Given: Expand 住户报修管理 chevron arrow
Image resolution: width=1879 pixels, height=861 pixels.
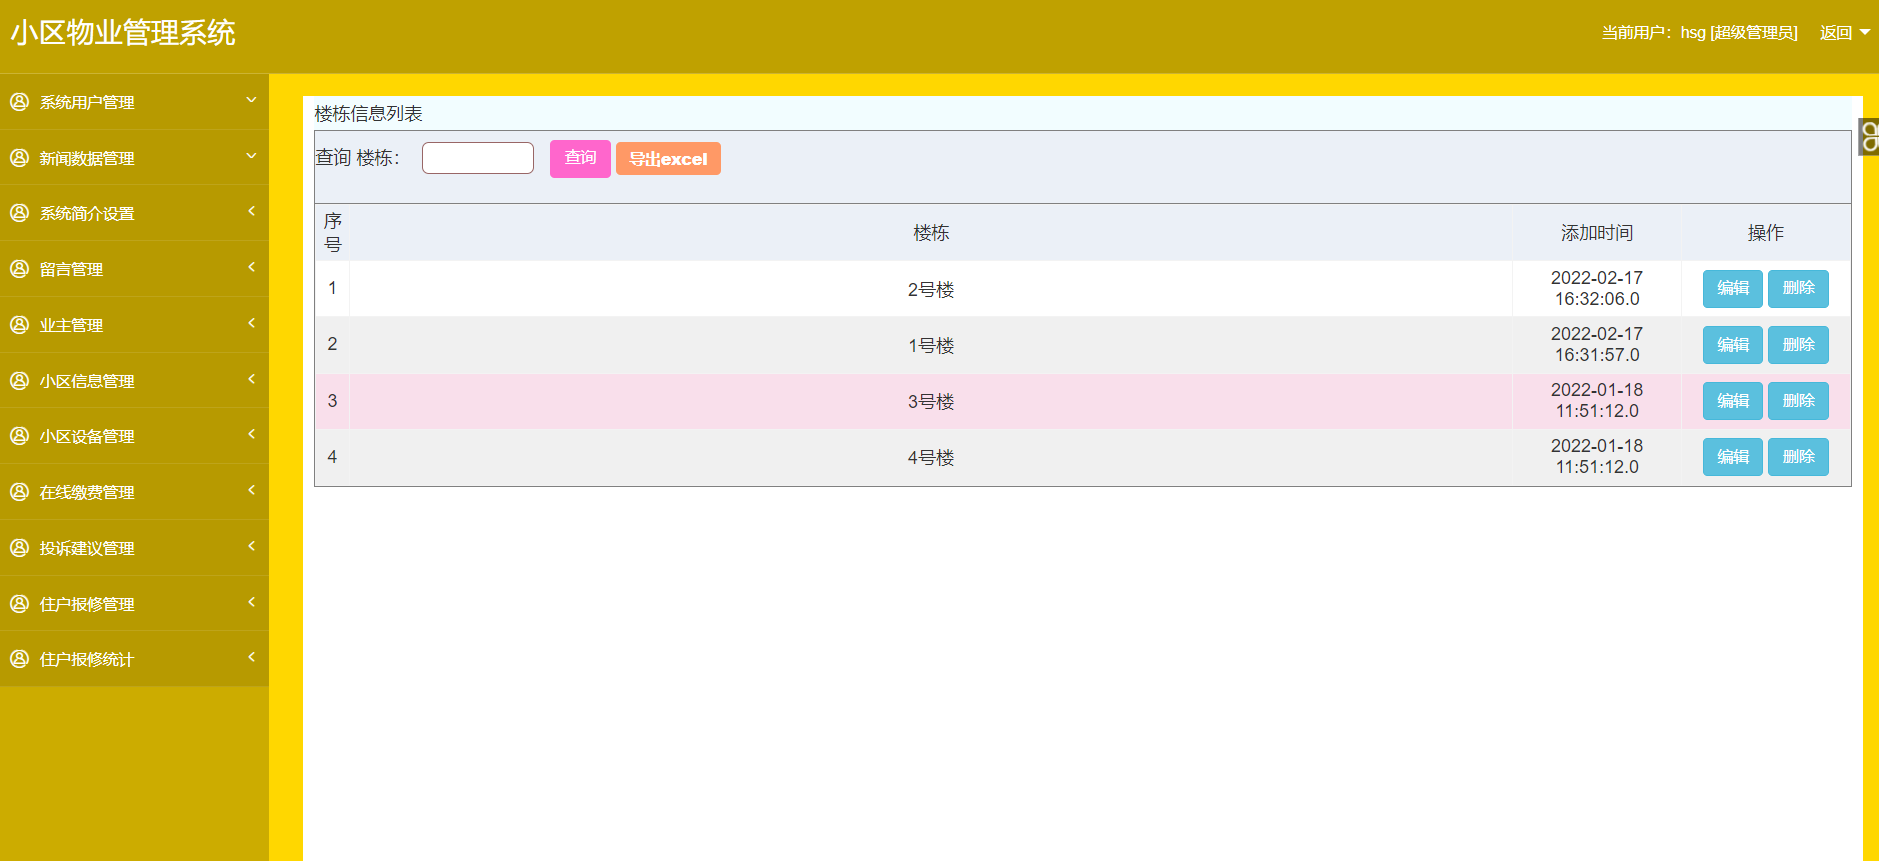Looking at the screenshot, I should [x=251, y=602].
